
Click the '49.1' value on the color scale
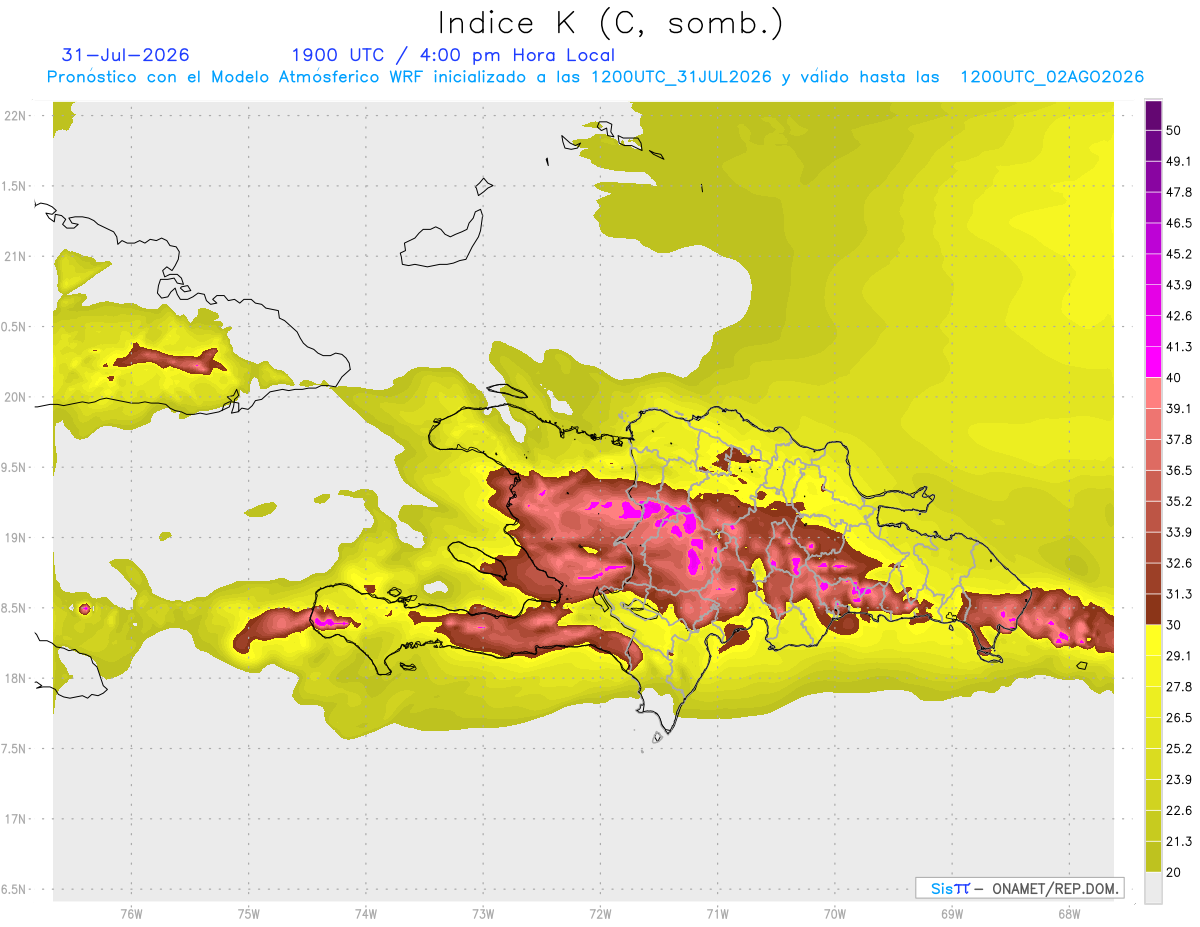point(1179,161)
